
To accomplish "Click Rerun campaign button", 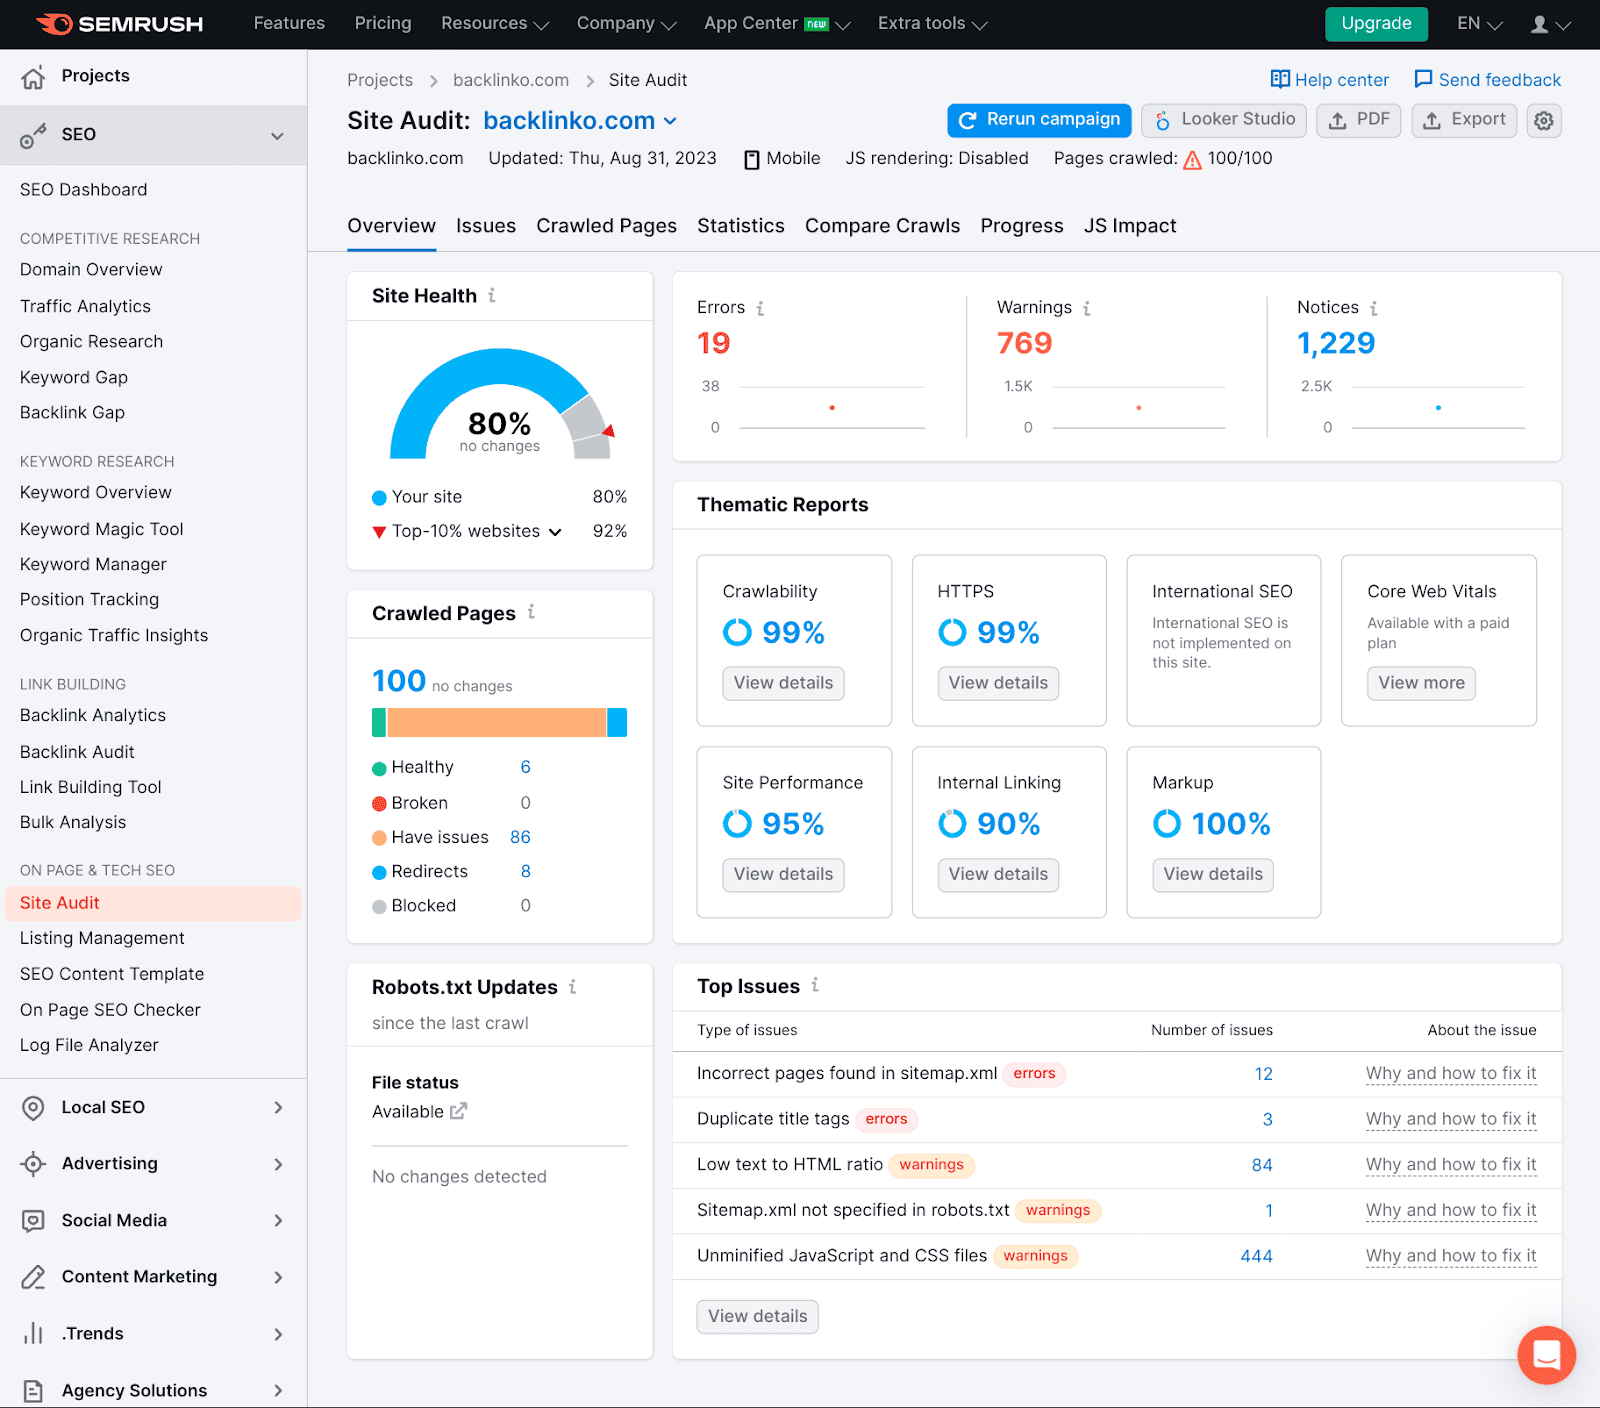I will [x=1039, y=120].
